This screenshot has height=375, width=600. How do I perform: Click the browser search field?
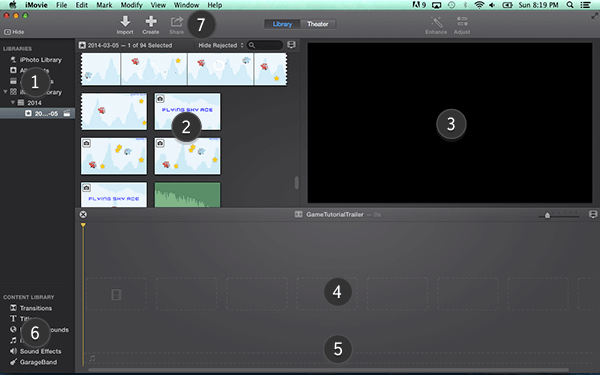click(265, 45)
